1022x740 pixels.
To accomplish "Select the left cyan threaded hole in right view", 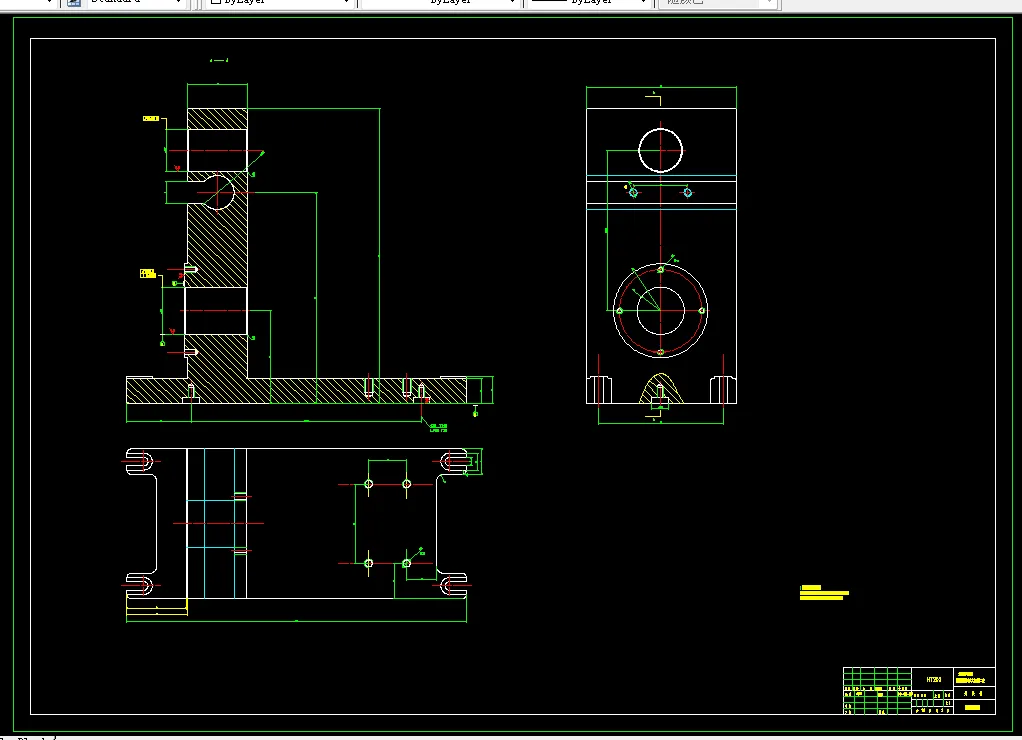I will [633, 192].
